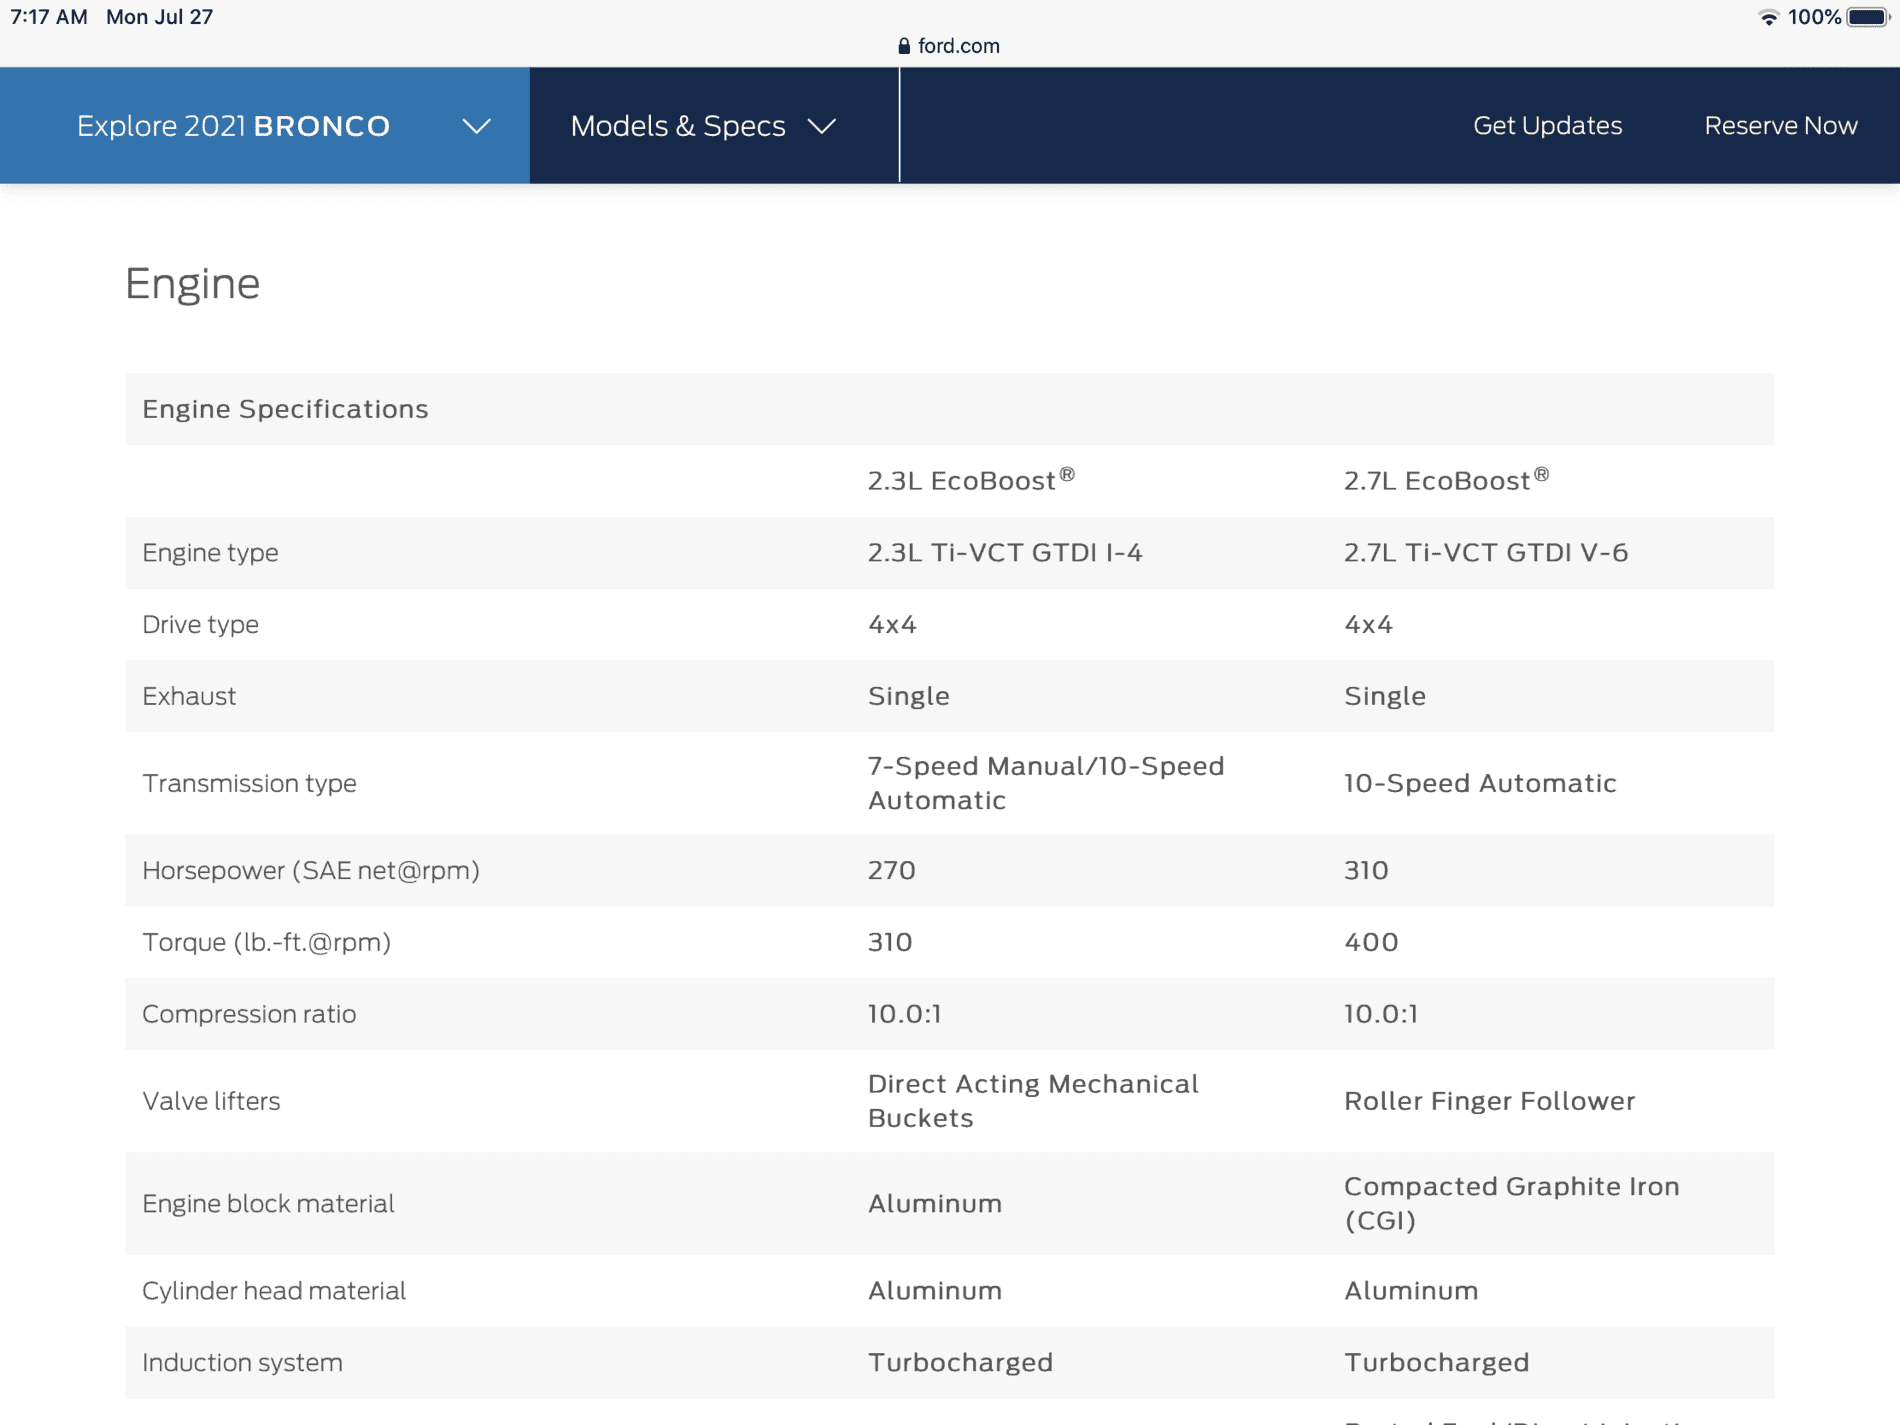1900x1425 pixels.
Task: Select the Engine section heading
Action: [x=193, y=284]
